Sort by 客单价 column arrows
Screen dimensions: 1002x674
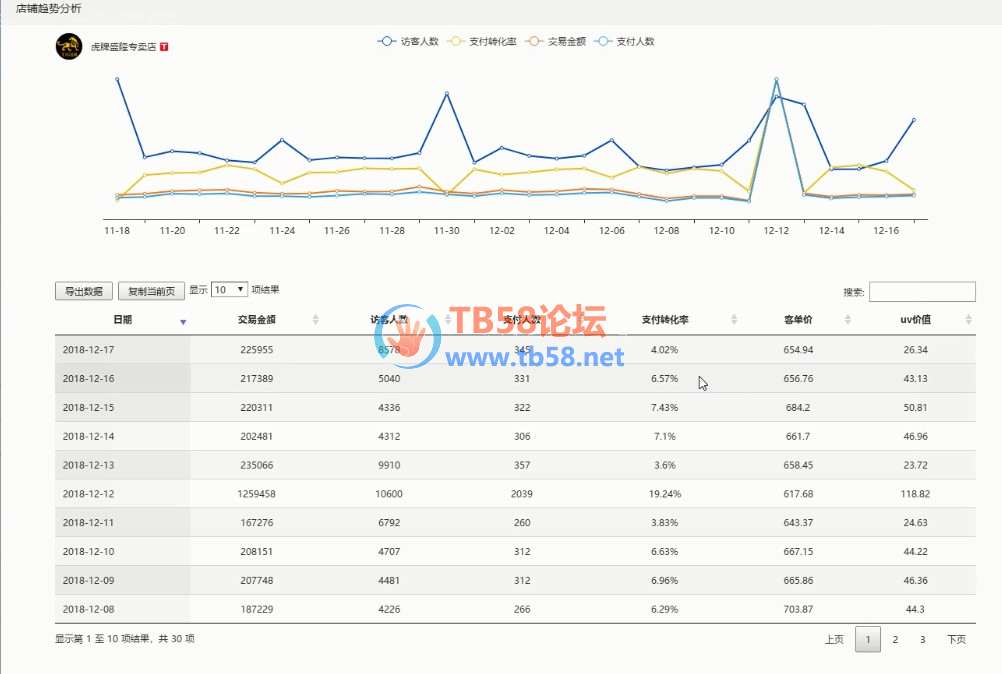[847, 319]
